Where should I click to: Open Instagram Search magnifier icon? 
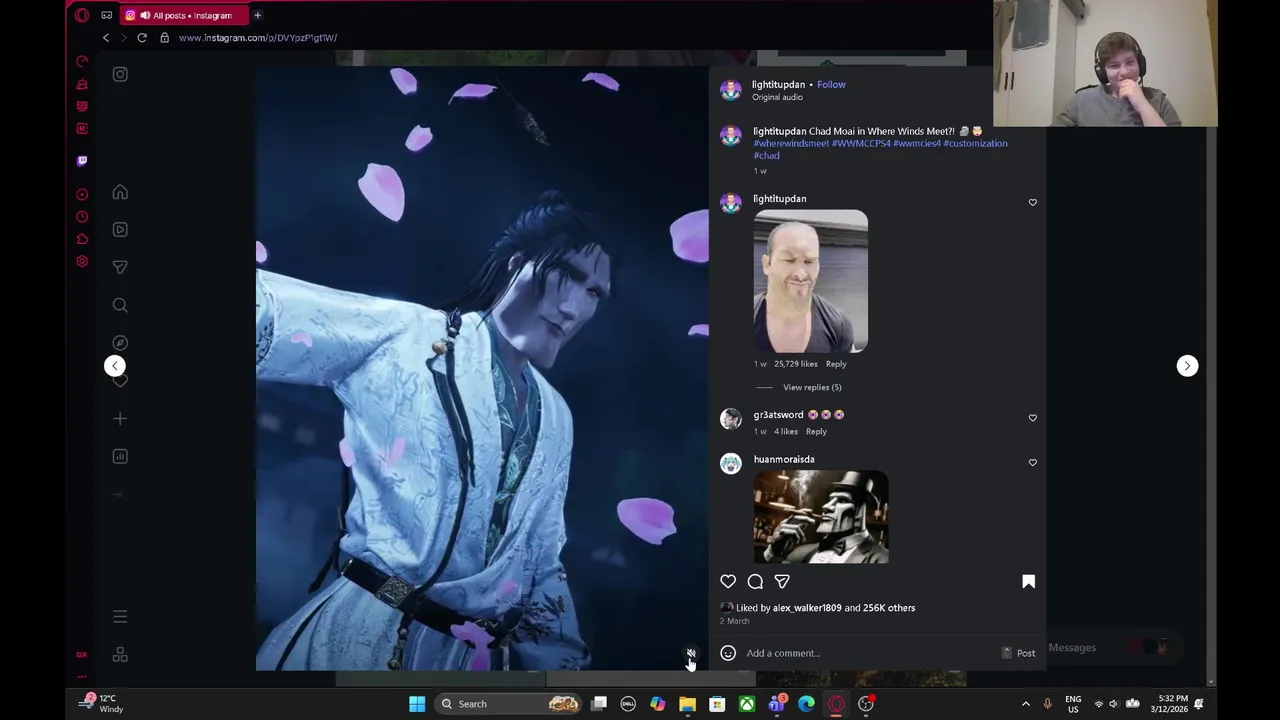point(120,305)
